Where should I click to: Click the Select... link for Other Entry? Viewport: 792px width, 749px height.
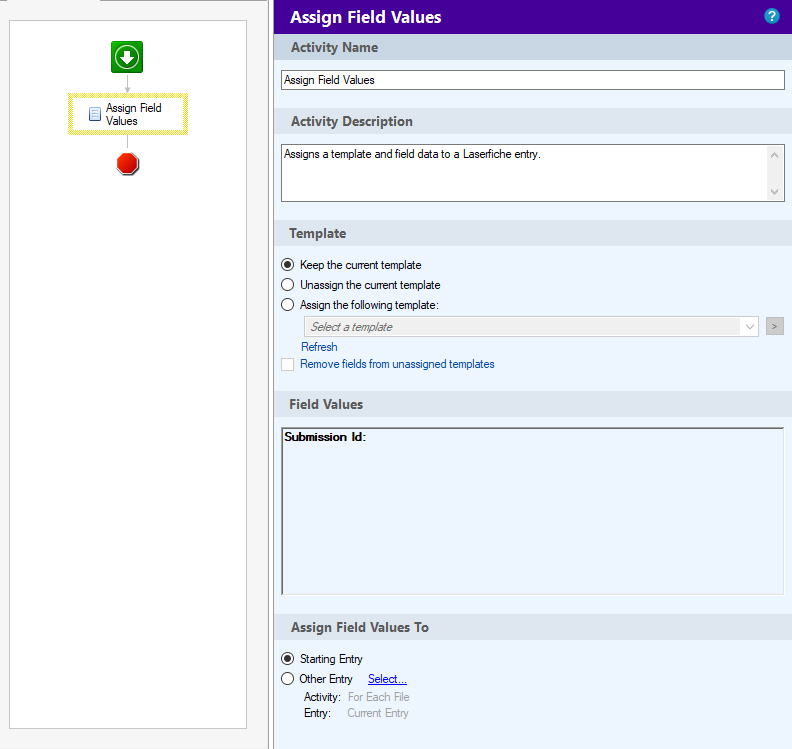(x=387, y=679)
